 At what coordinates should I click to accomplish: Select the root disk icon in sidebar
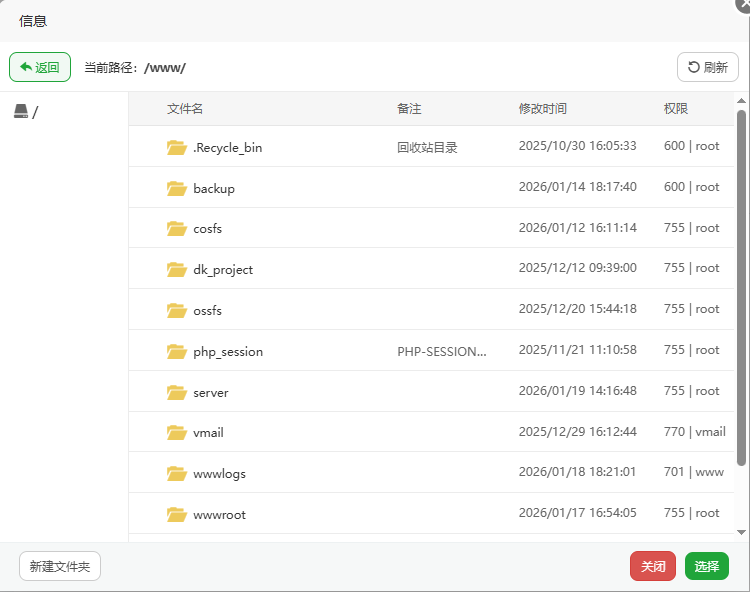click(x=21, y=111)
